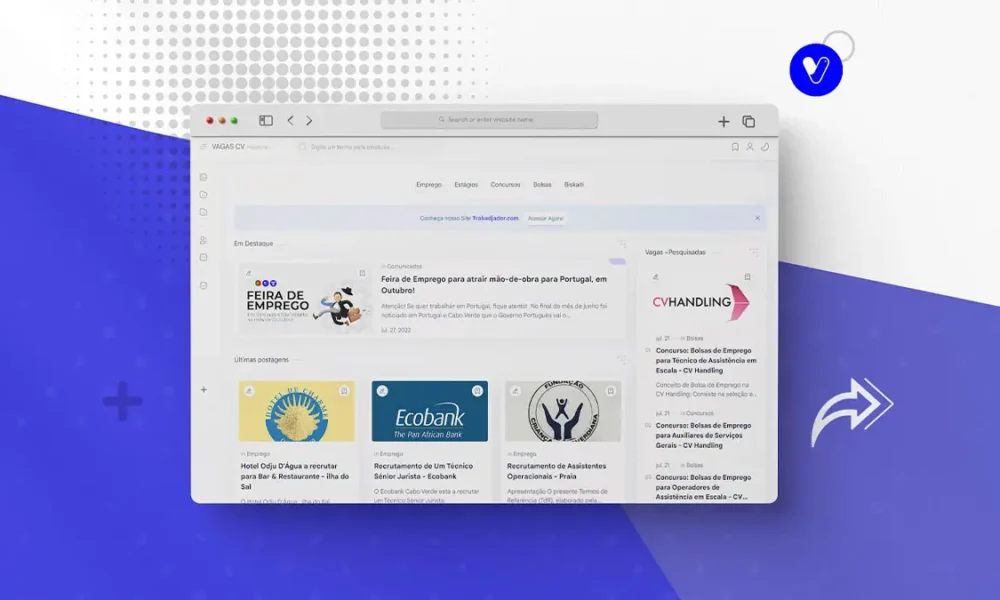Screen dimensions: 1000x600
Task: Show the tab overview icon
Action: 748,122
